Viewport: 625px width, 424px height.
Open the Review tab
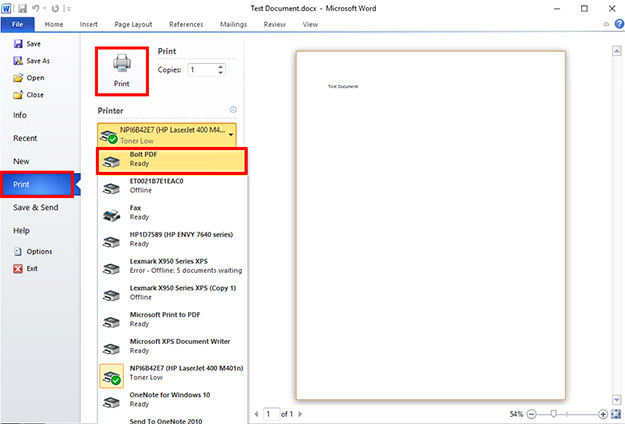coord(275,24)
